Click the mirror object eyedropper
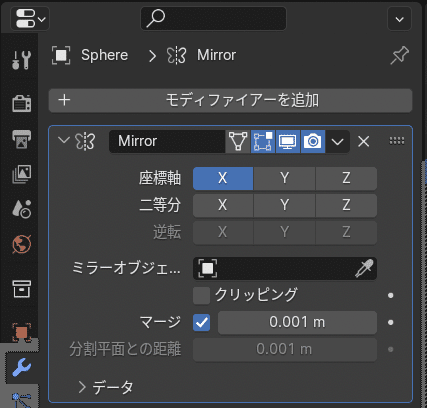 tap(364, 268)
